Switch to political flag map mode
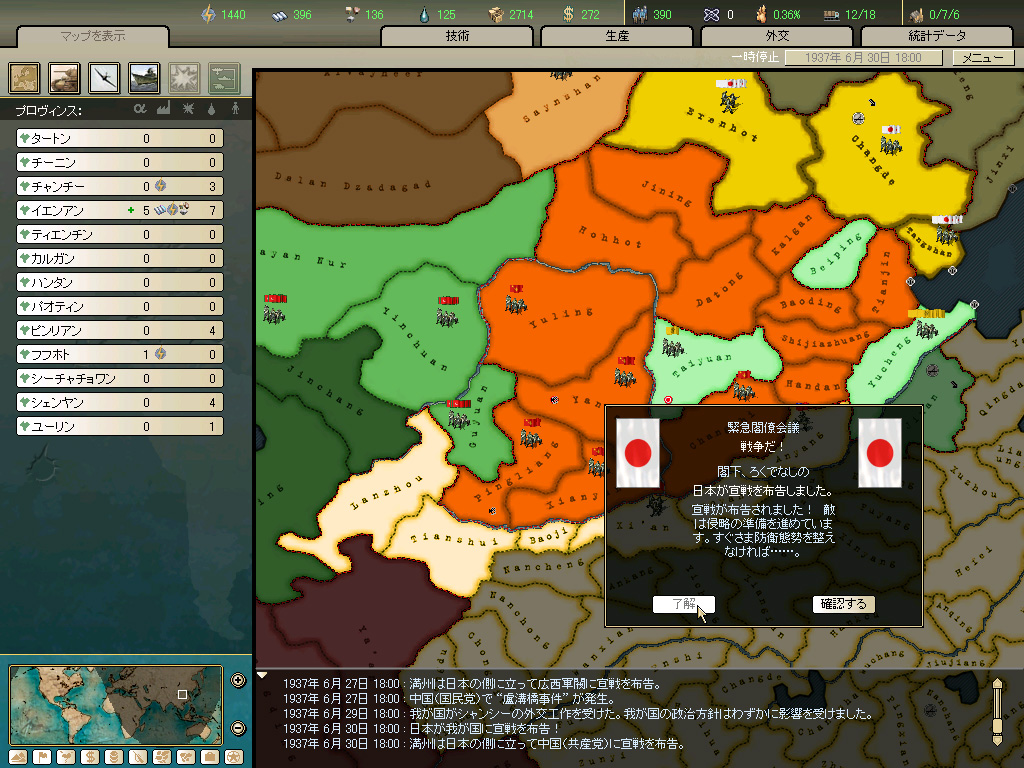Viewport: 1024px width, 768px height. [42, 757]
